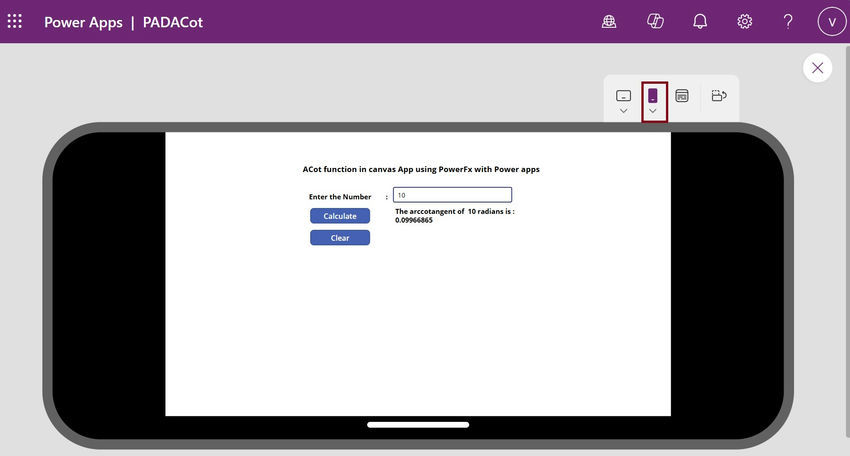This screenshot has width=850, height=456.
Task: Close the app preview with X
Action: (817, 68)
